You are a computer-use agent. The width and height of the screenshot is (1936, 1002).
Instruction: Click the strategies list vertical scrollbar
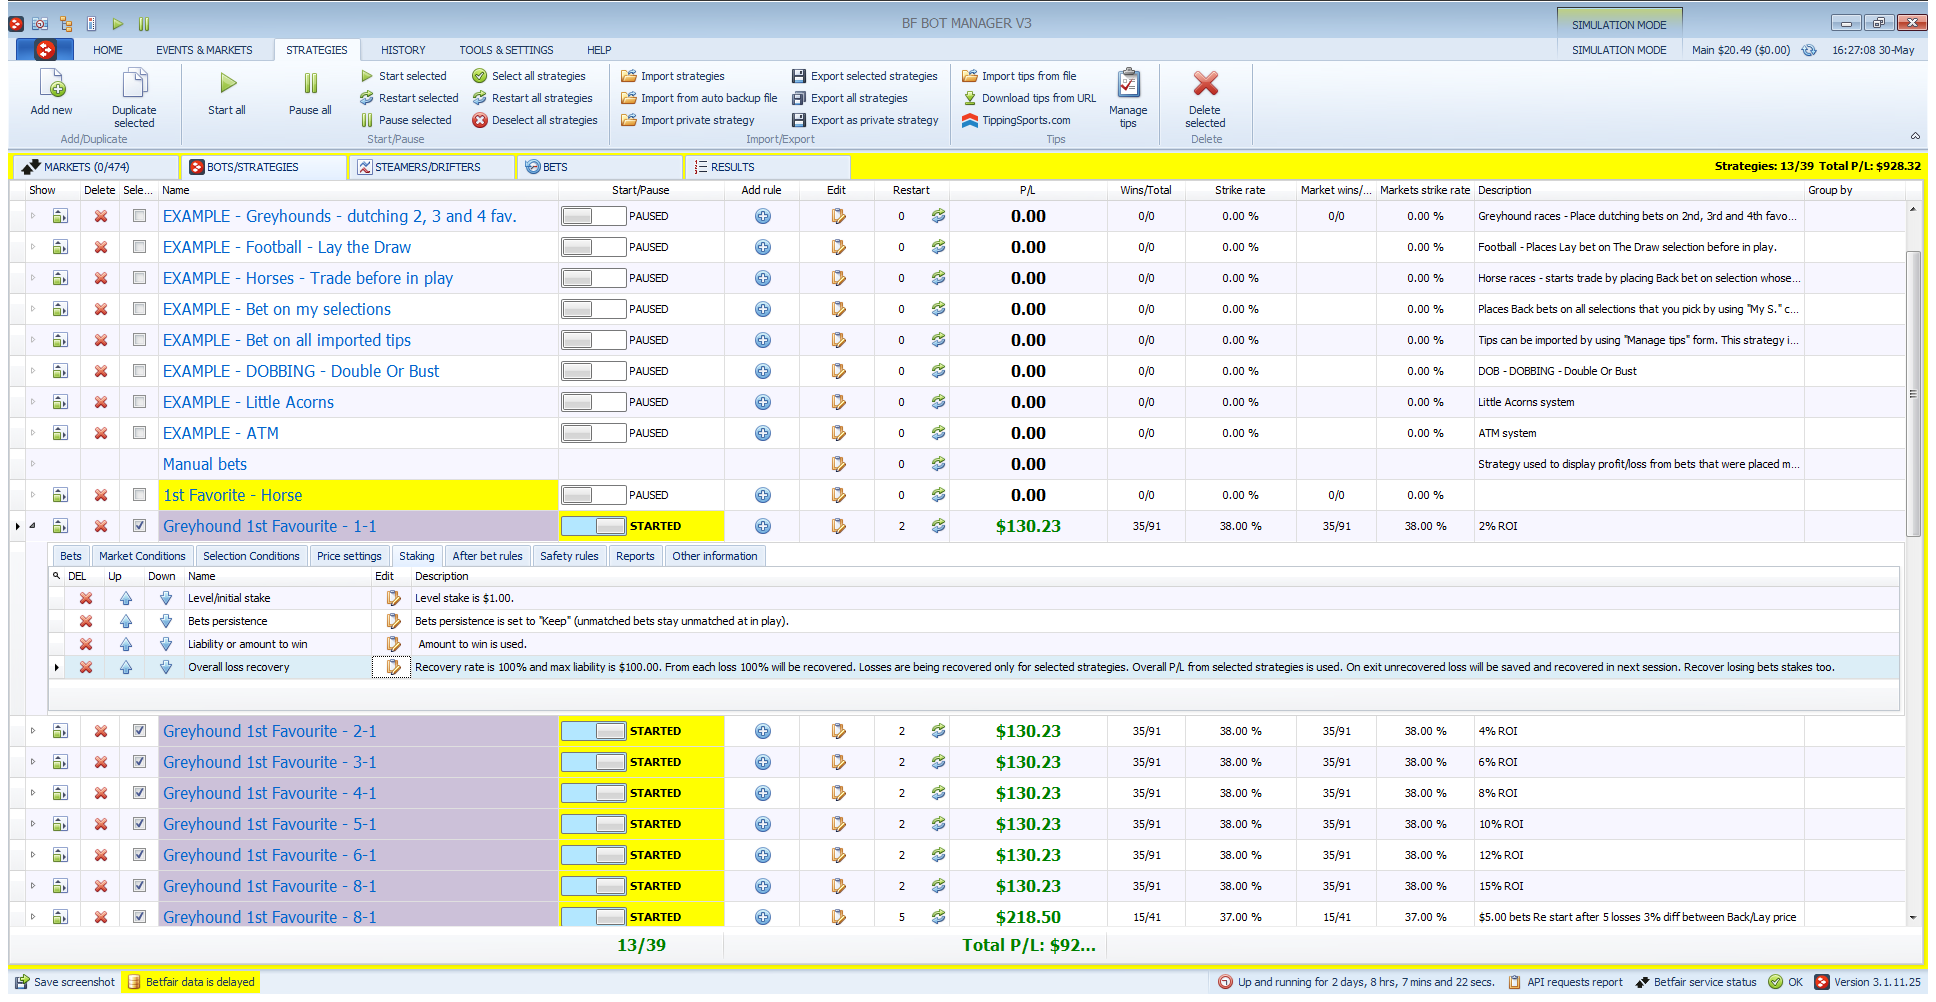pyautogui.click(x=1913, y=393)
